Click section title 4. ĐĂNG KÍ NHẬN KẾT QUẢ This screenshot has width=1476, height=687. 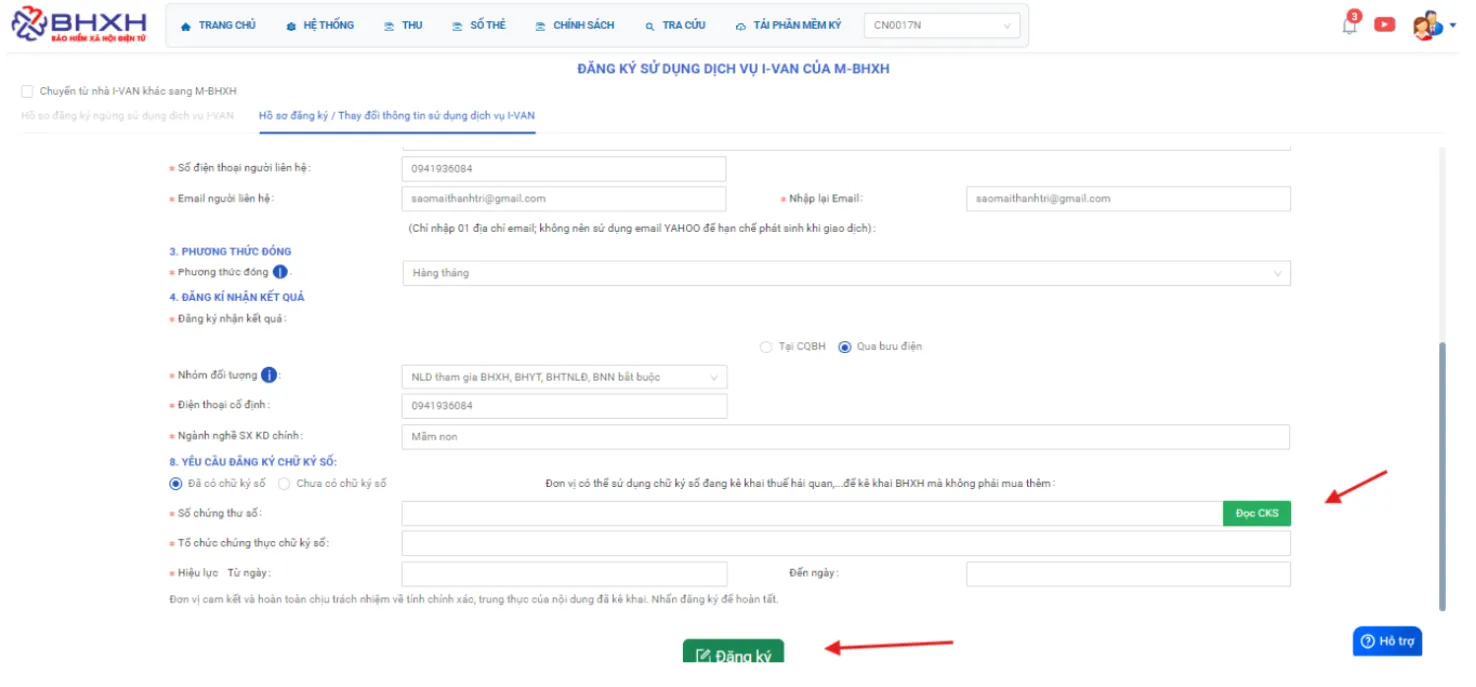coord(237,297)
